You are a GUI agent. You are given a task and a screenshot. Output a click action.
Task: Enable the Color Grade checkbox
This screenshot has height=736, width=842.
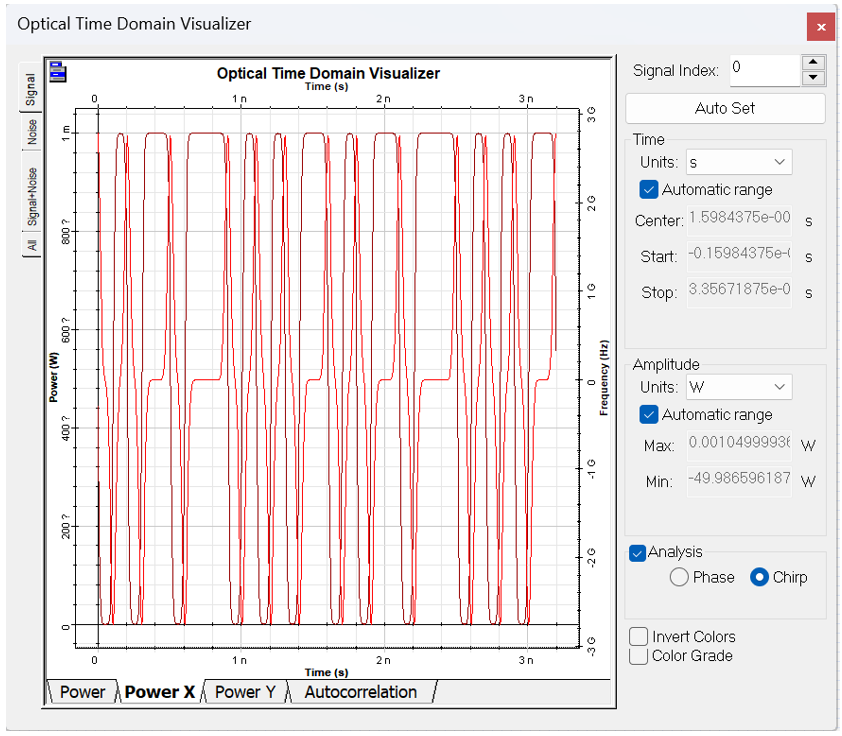click(637, 656)
